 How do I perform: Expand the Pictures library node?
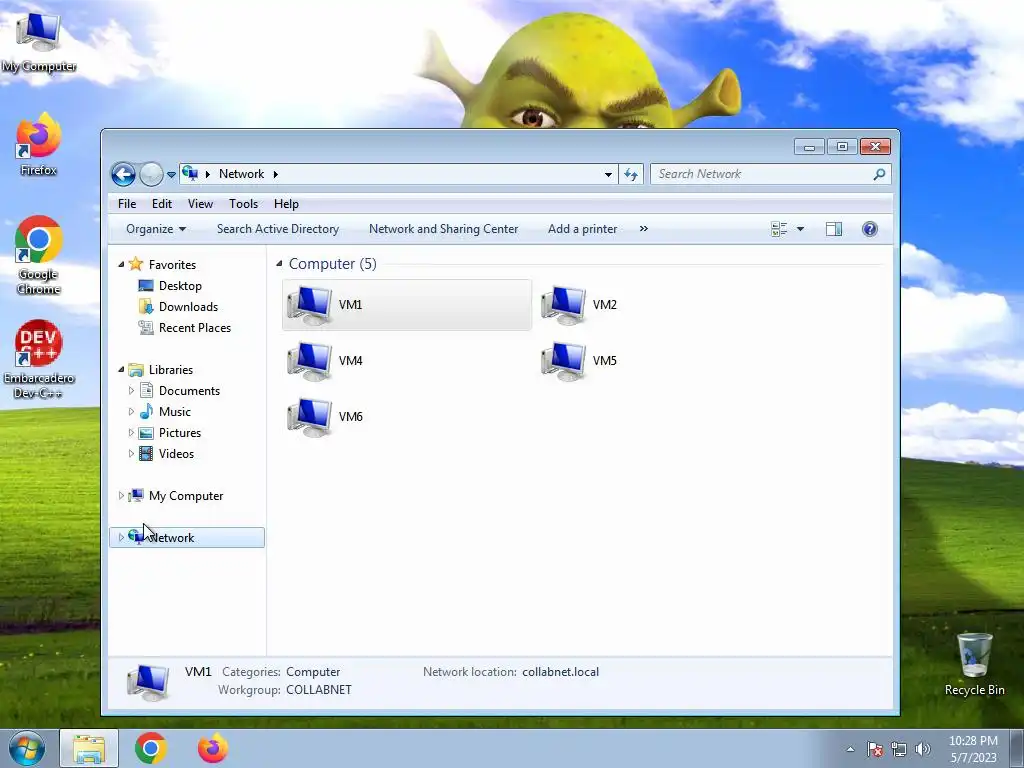[131, 432]
